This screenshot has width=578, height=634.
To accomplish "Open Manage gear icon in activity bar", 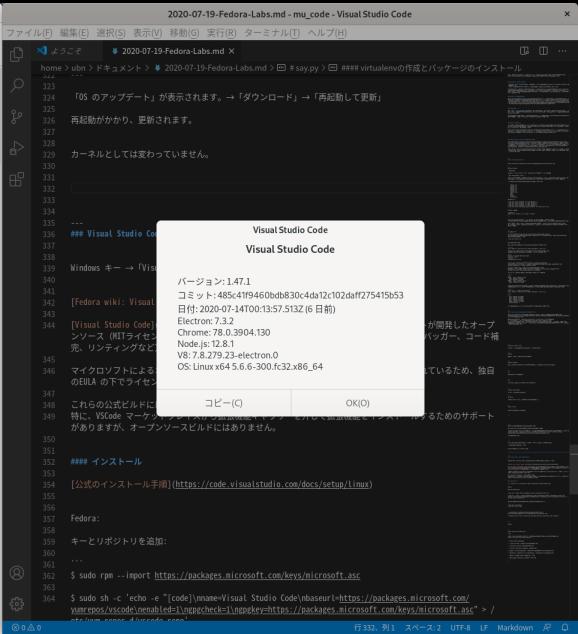I will [17, 604].
